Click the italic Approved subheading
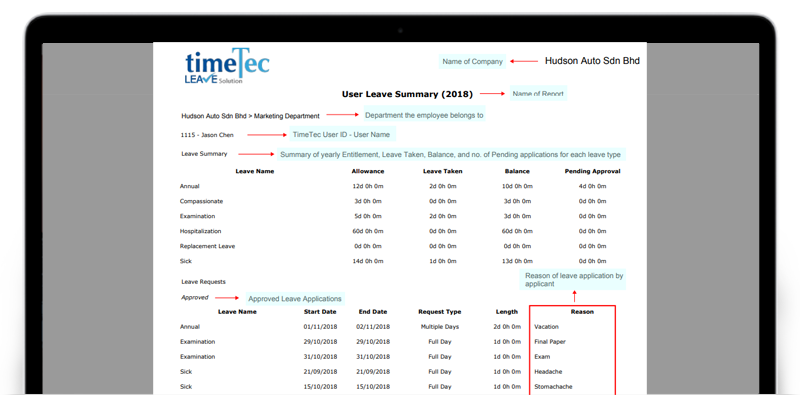800x395 pixels. coord(195,297)
